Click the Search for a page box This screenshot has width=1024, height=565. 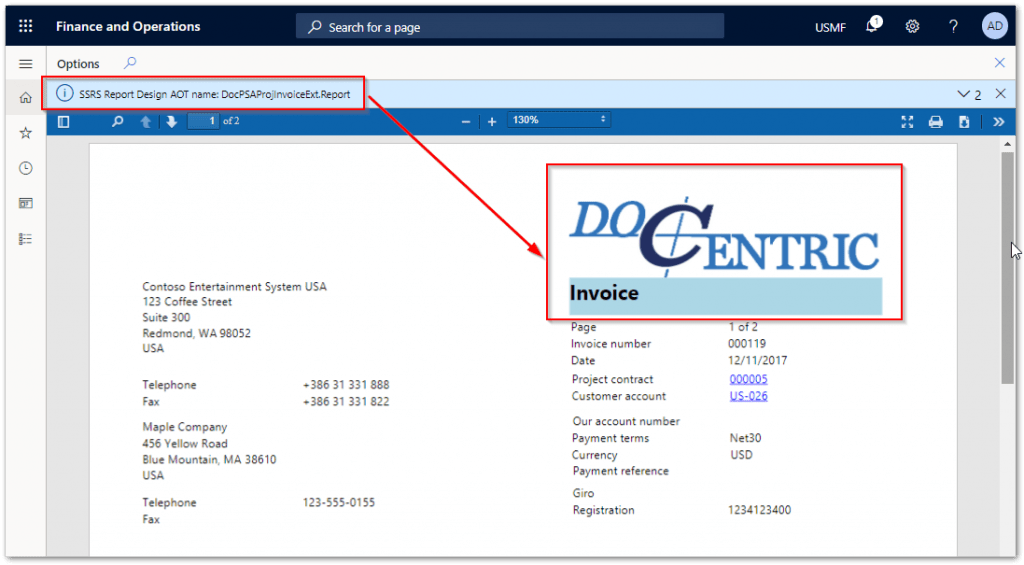pos(509,27)
